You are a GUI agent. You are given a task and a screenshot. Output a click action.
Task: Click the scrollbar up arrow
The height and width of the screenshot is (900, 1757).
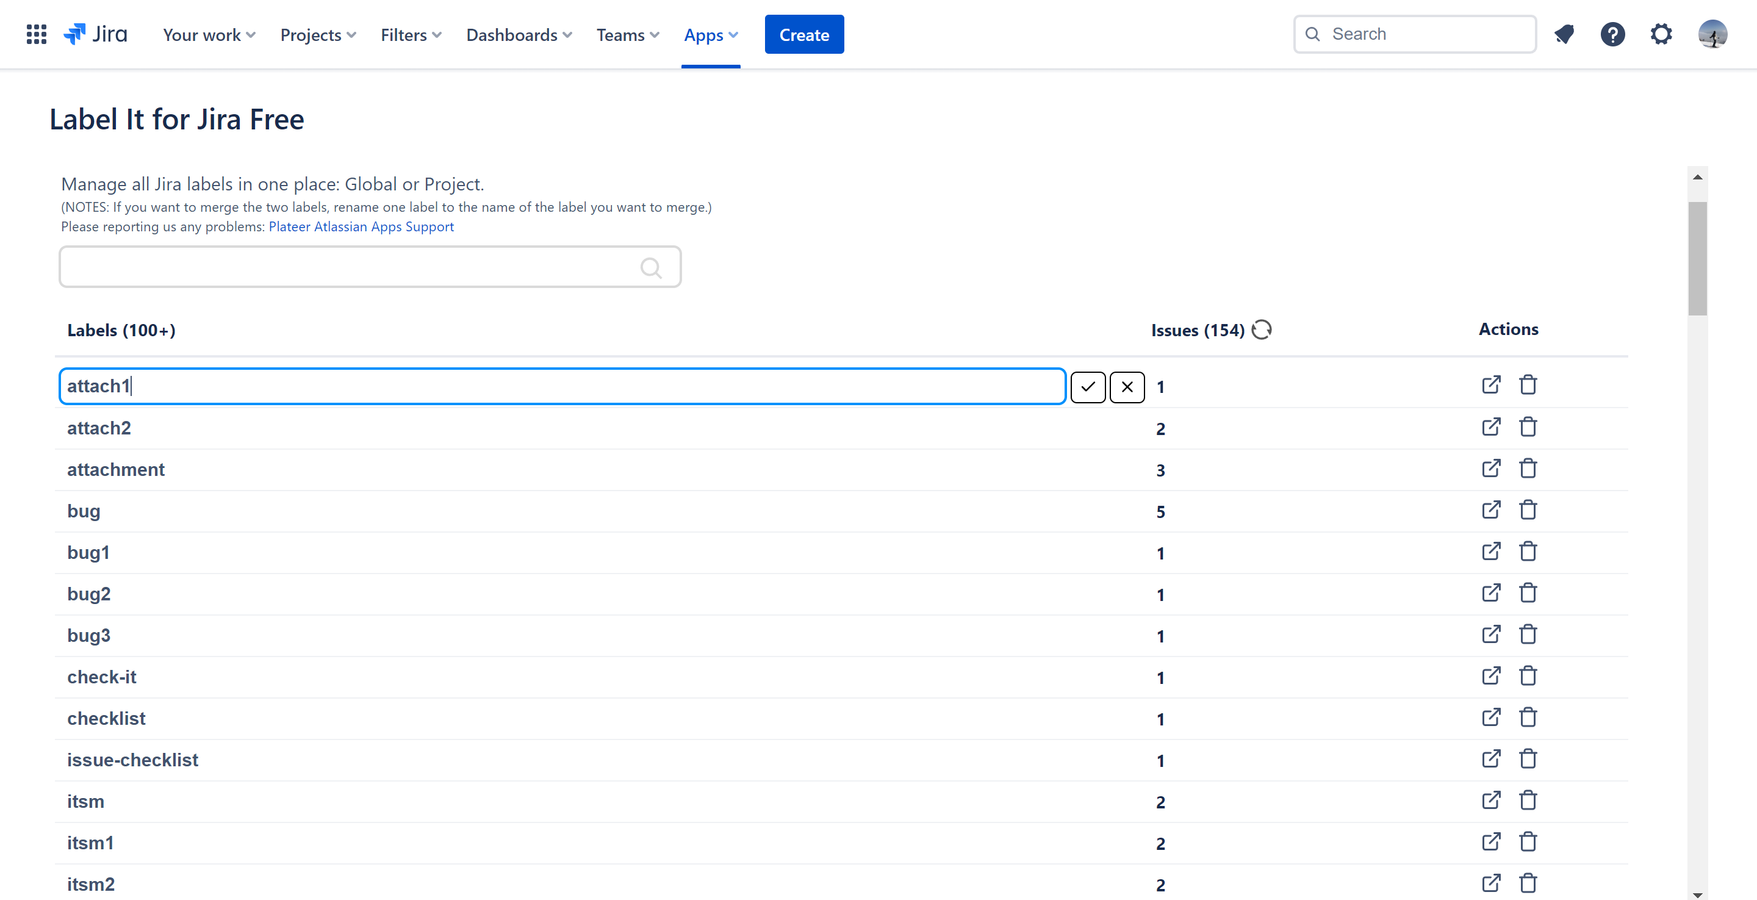point(1697,177)
